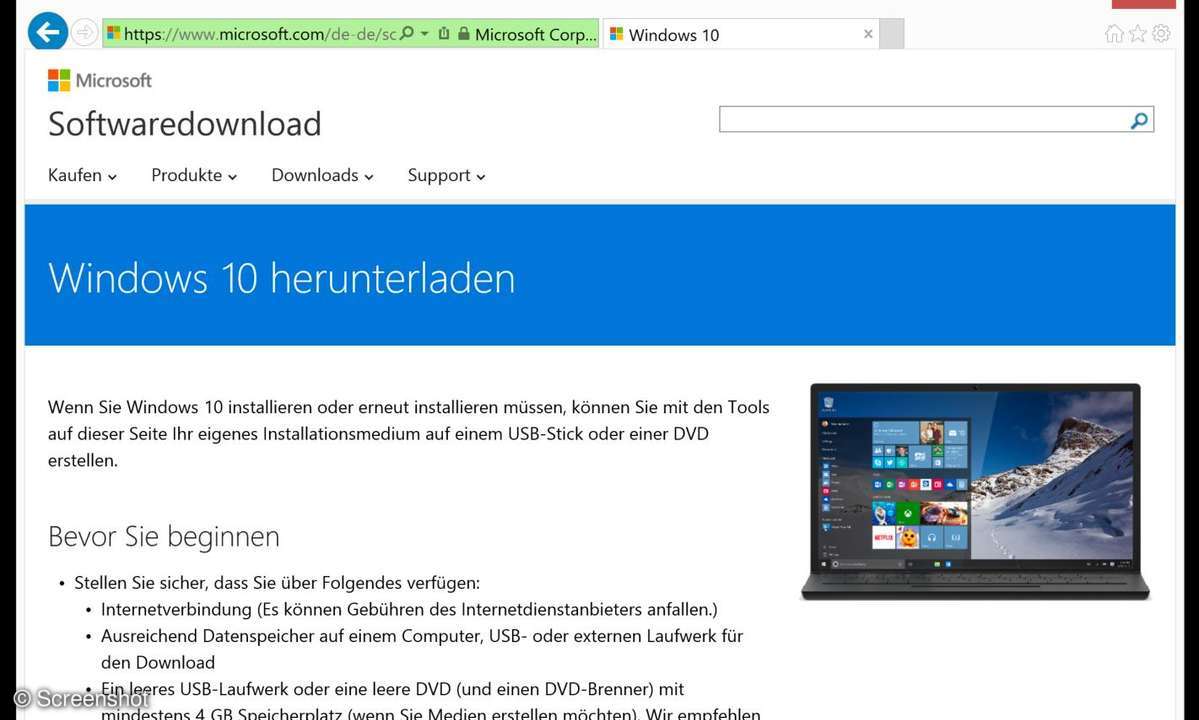Viewport: 1199px width, 720px height.
Task: Click the search magnifier in address bar
Action: [x=407, y=34]
